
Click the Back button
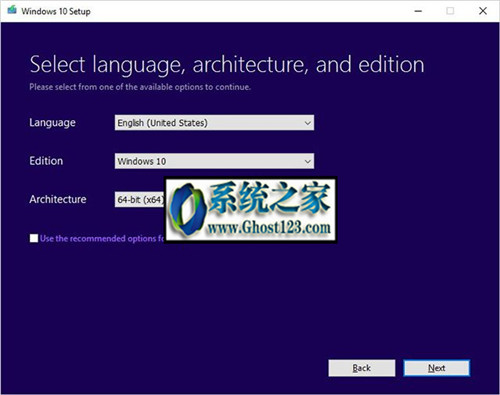coord(362,368)
